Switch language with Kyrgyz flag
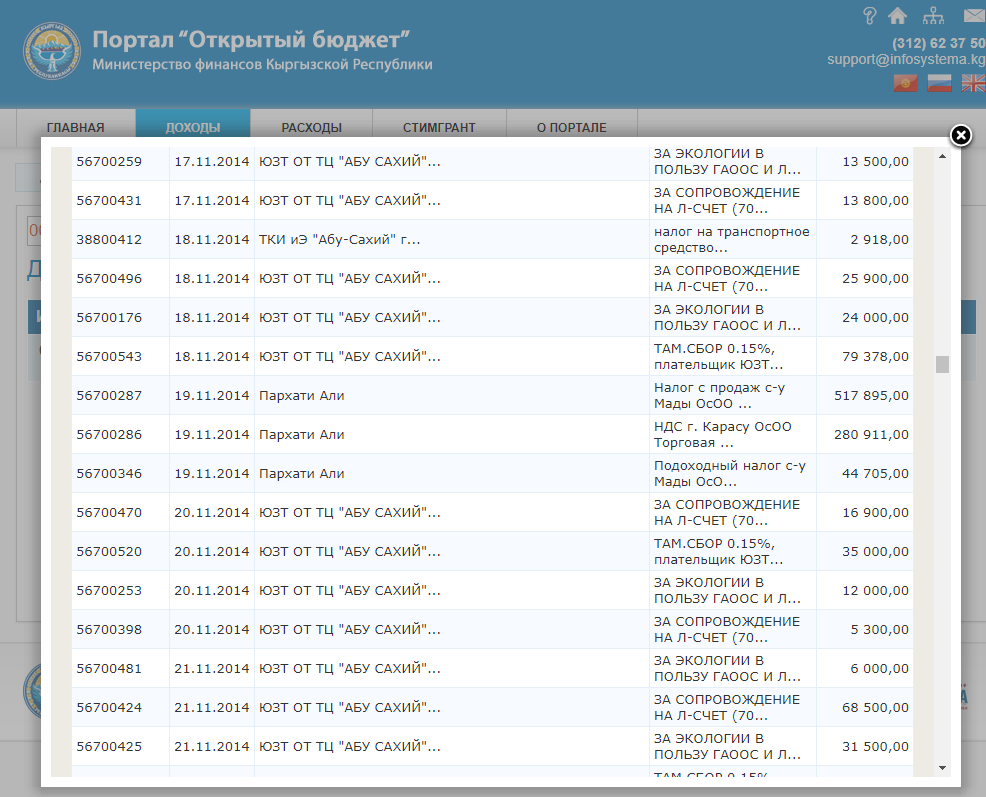Image resolution: width=986 pixels, height=797 pixels. (x=906, y=84)
